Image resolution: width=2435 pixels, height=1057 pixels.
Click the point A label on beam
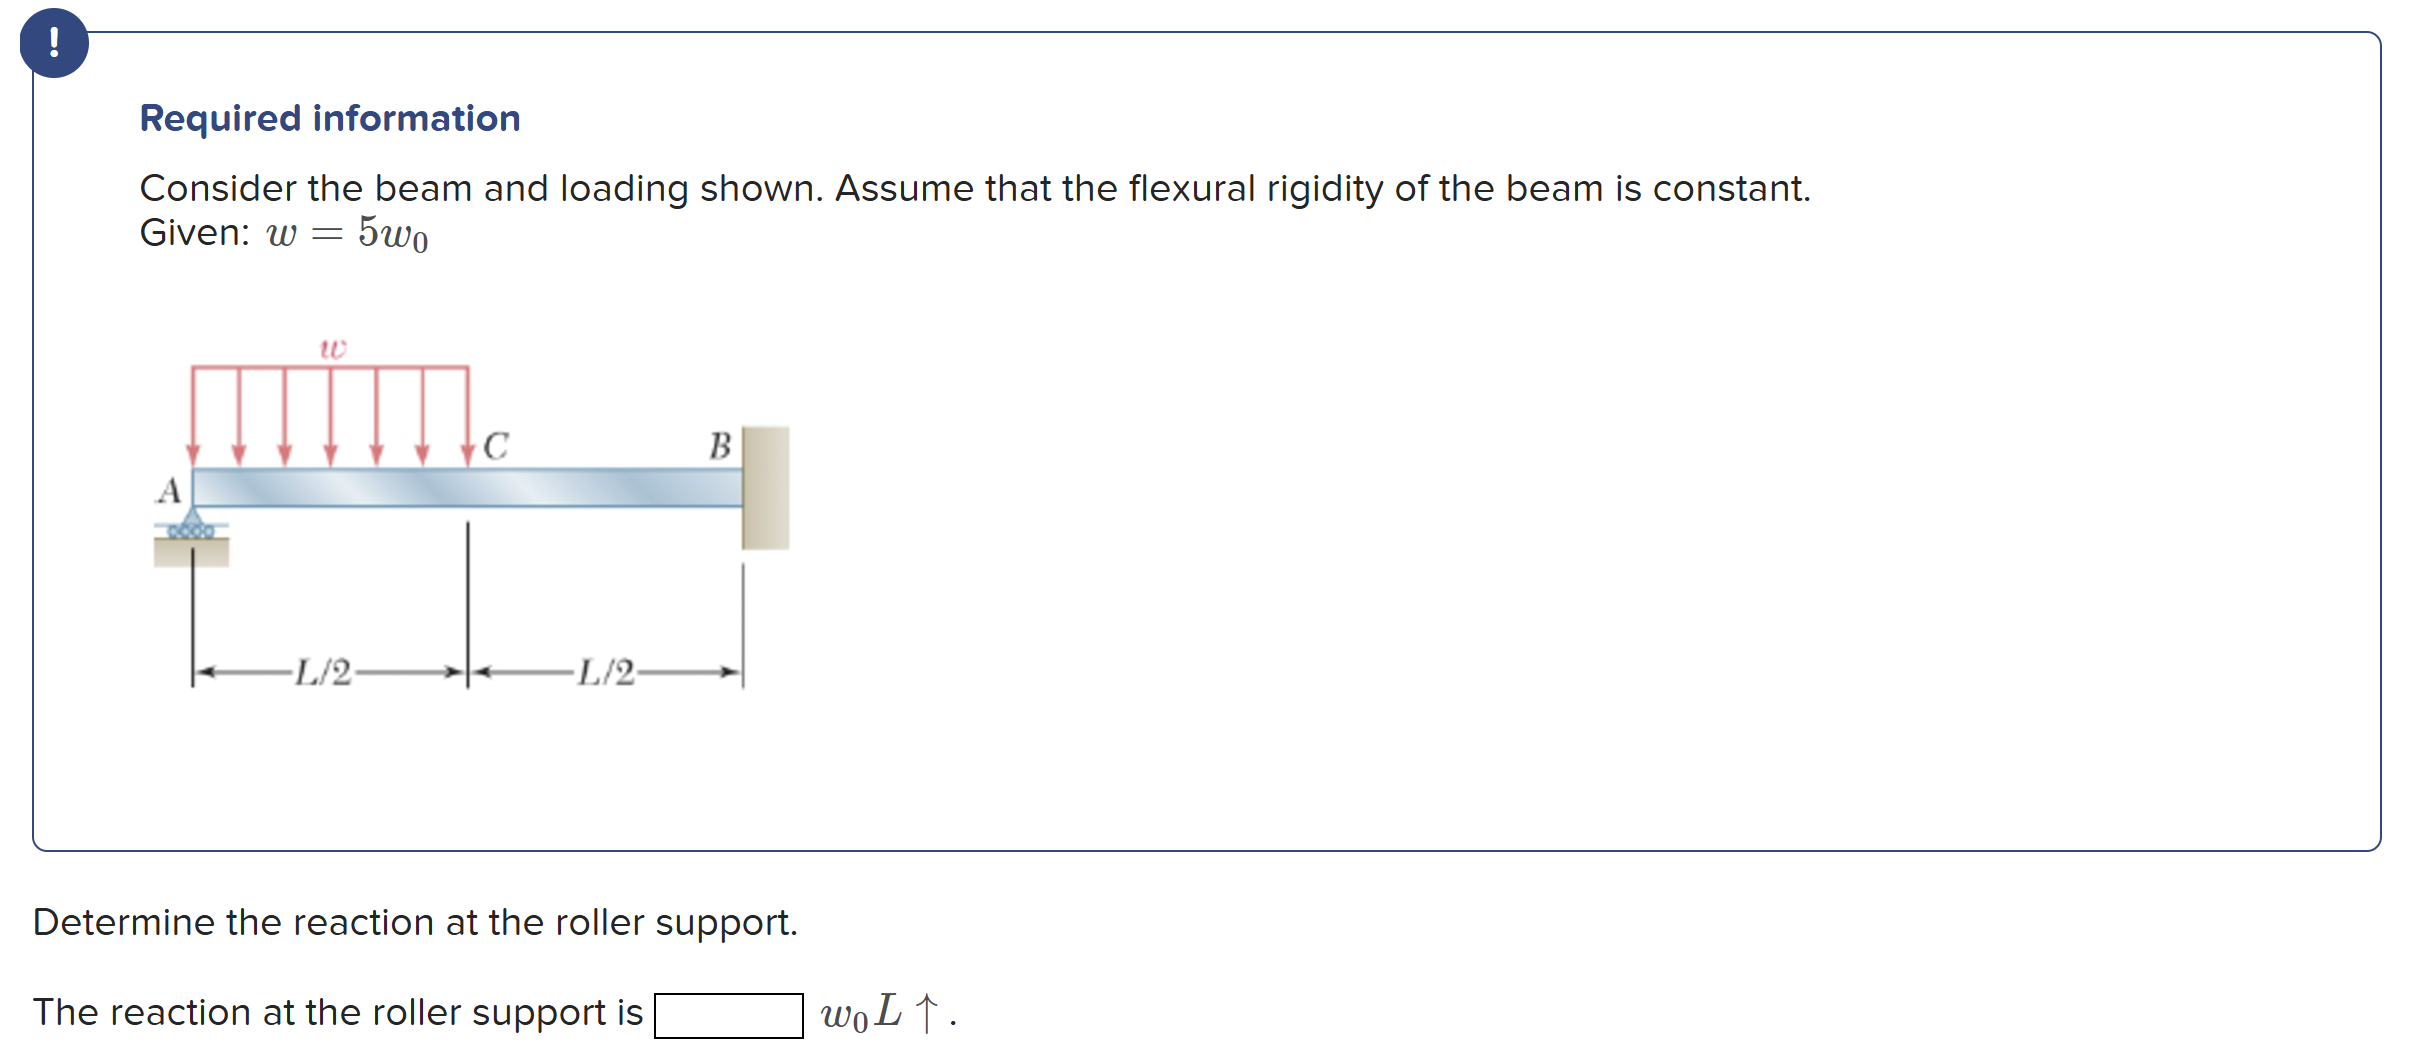(x=168, y=491)
